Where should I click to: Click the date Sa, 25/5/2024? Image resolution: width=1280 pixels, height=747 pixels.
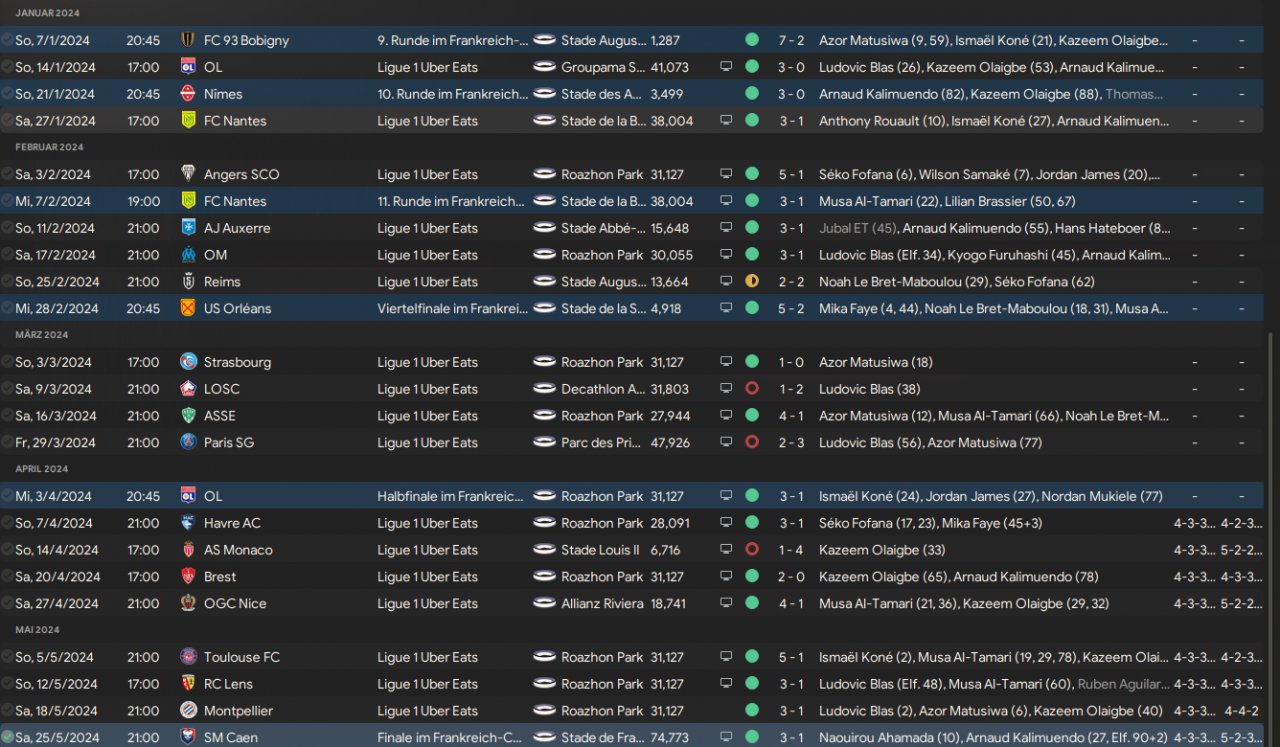tap(57, 738)
